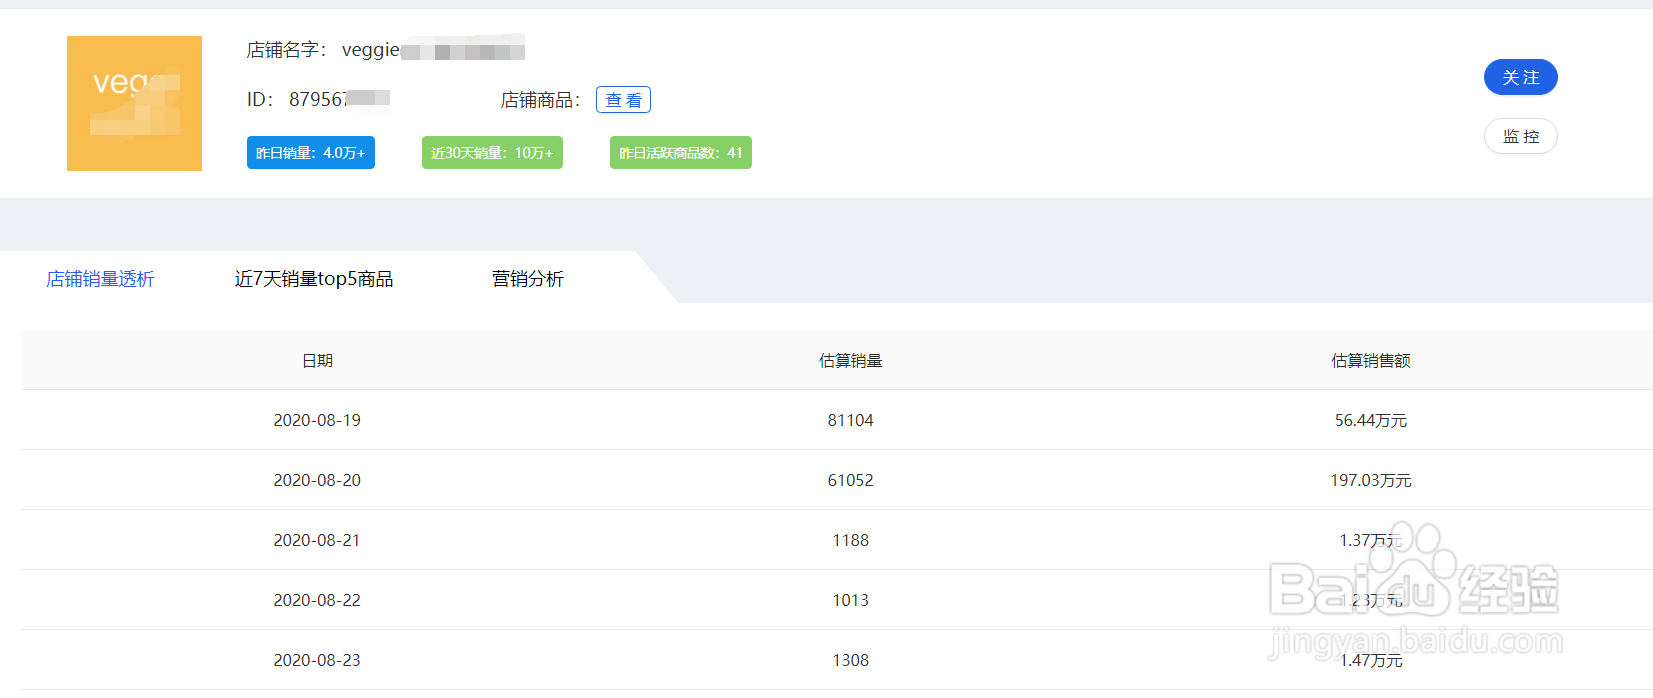Click the 监控 monitor button

pyautogui.click(x=1520, y=137)
